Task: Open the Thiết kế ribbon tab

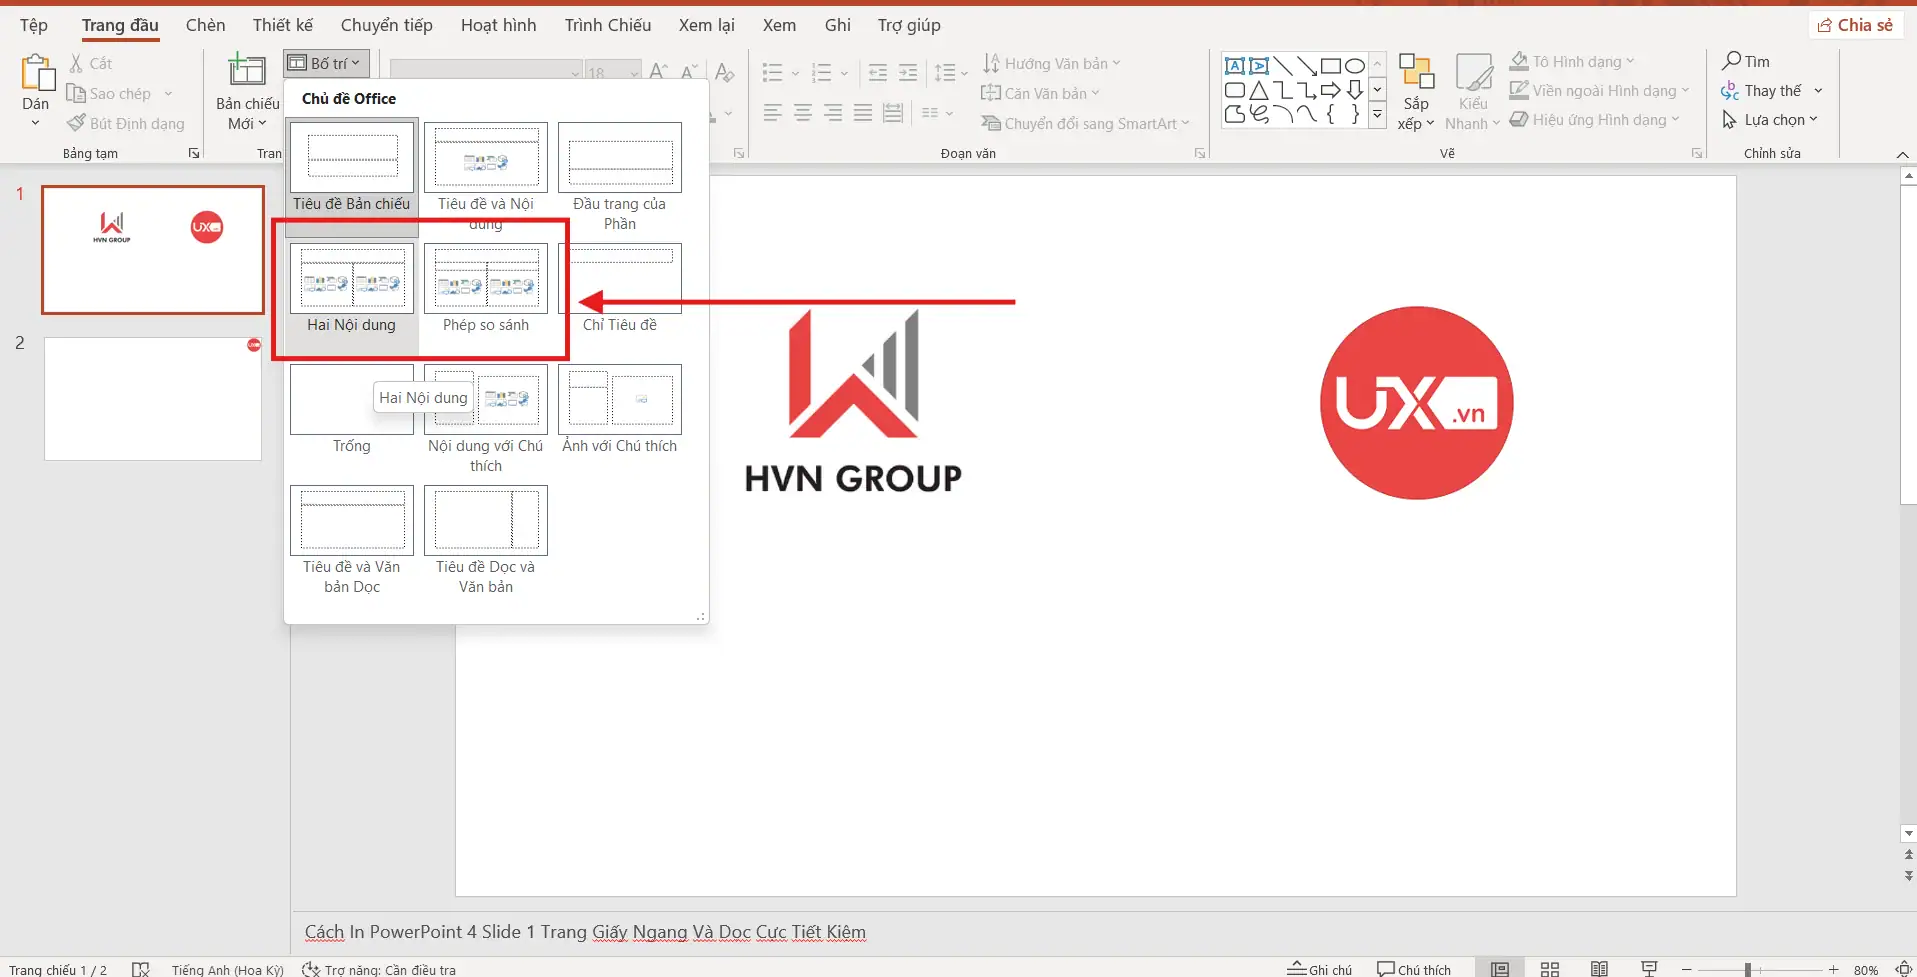Action: point(282,25)
